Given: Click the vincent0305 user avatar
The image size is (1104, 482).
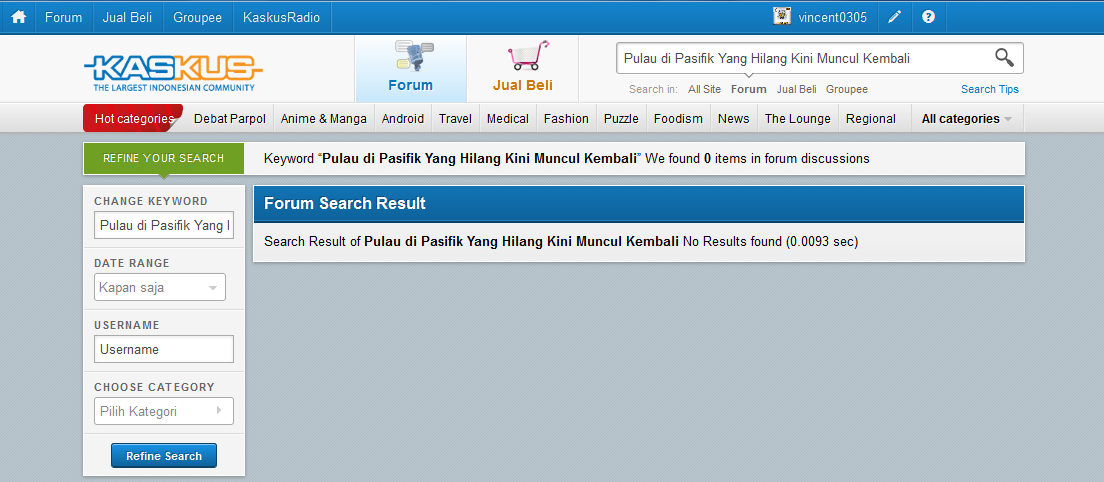Looking at the screenshot, I should (x=782, y=17).
